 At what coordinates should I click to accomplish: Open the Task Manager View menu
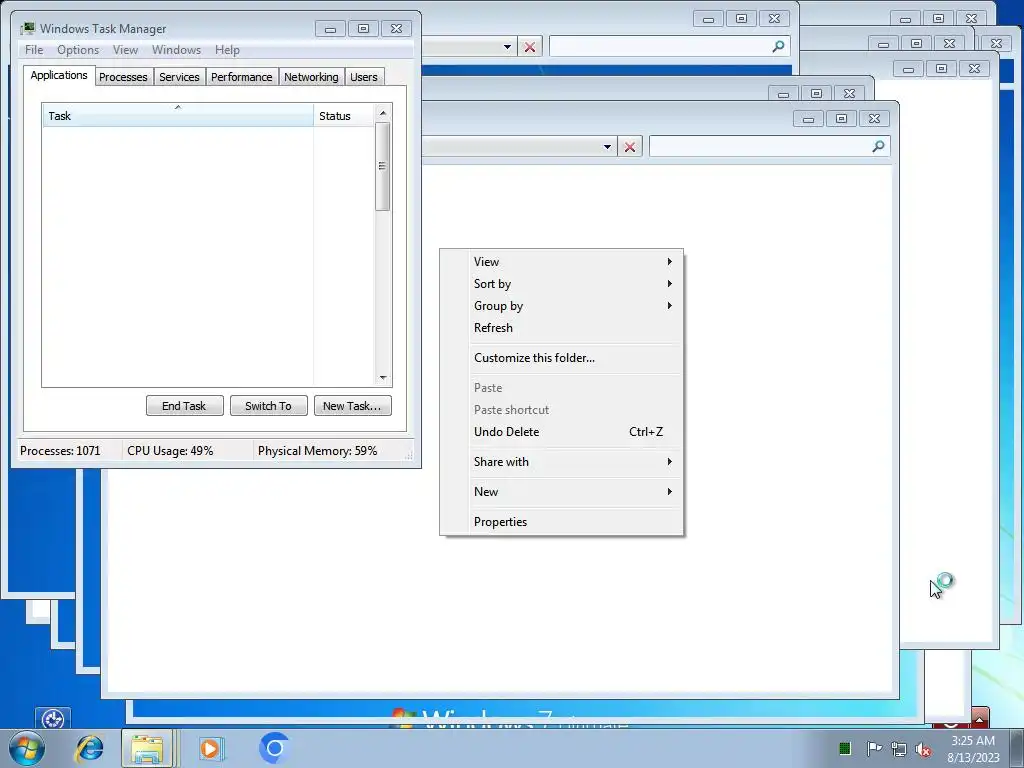pos(125,50)
